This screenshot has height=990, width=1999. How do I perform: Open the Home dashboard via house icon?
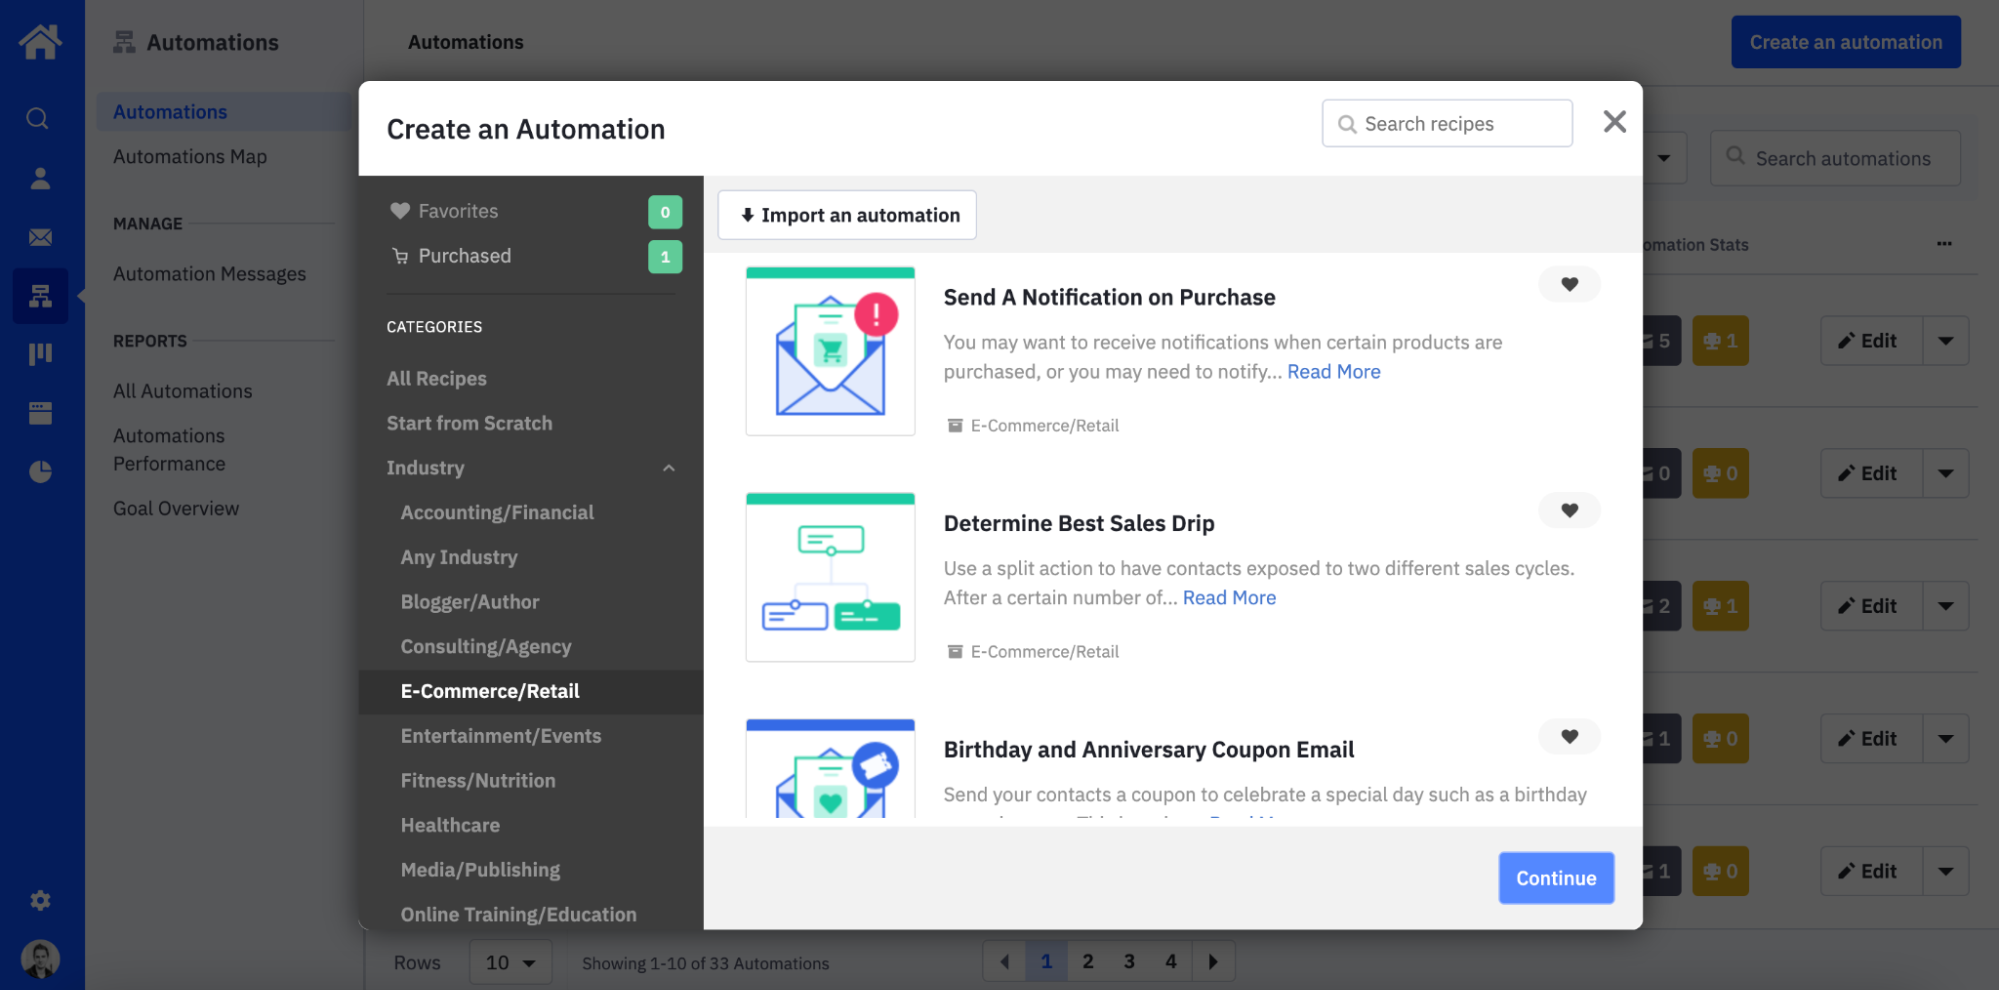(40, 42)
